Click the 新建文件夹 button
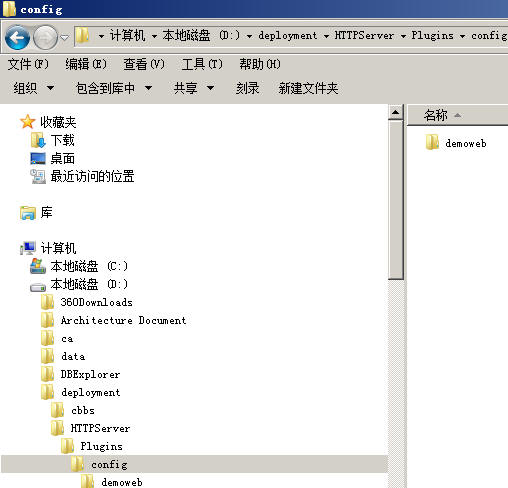Screen dimensions: 508x488 pyautogui.click(x=308, y=88)
